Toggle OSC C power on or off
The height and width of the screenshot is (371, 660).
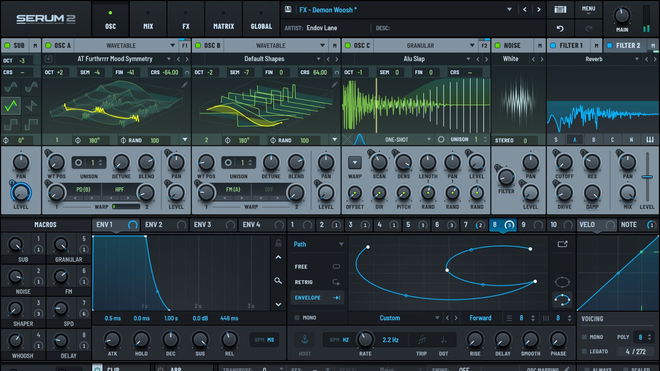(x=348, y=45)
